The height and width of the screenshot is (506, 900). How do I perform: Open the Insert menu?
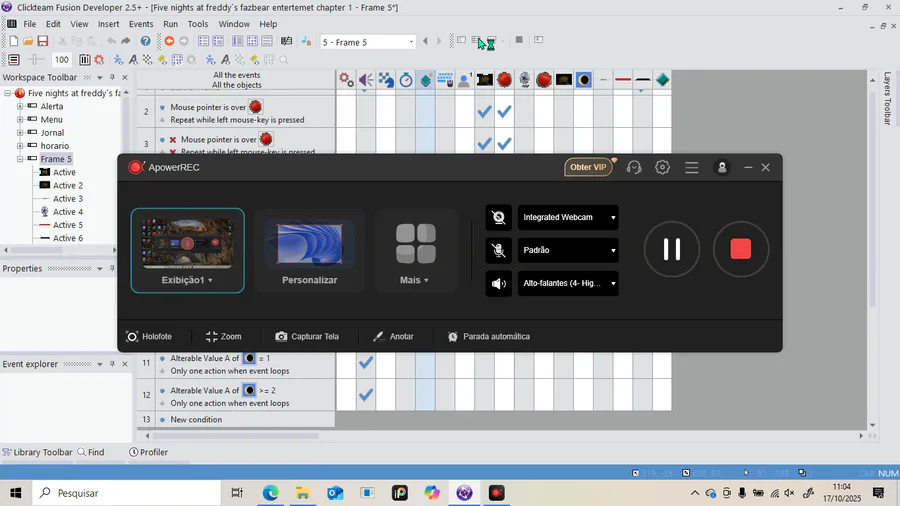108,24
